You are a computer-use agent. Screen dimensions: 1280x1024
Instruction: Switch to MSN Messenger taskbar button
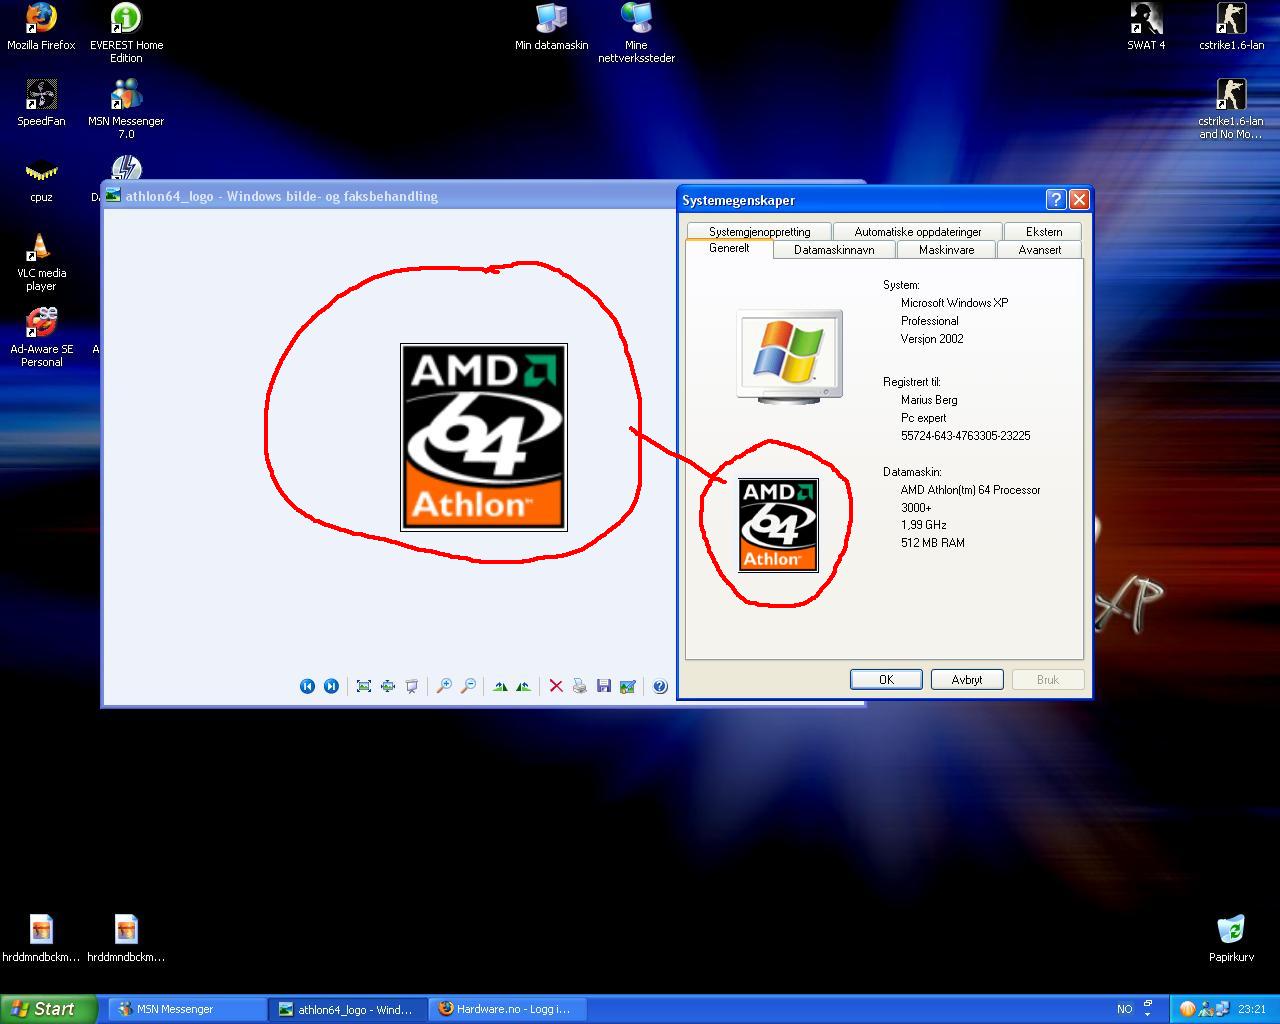[186, 1009]
